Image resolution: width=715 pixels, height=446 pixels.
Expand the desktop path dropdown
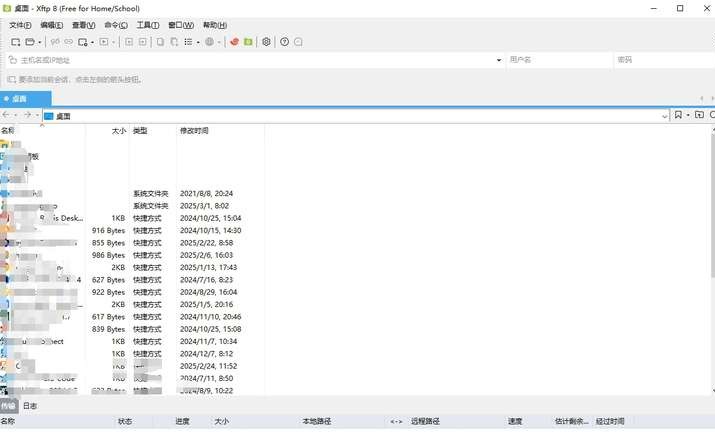(x=664, y=116)
